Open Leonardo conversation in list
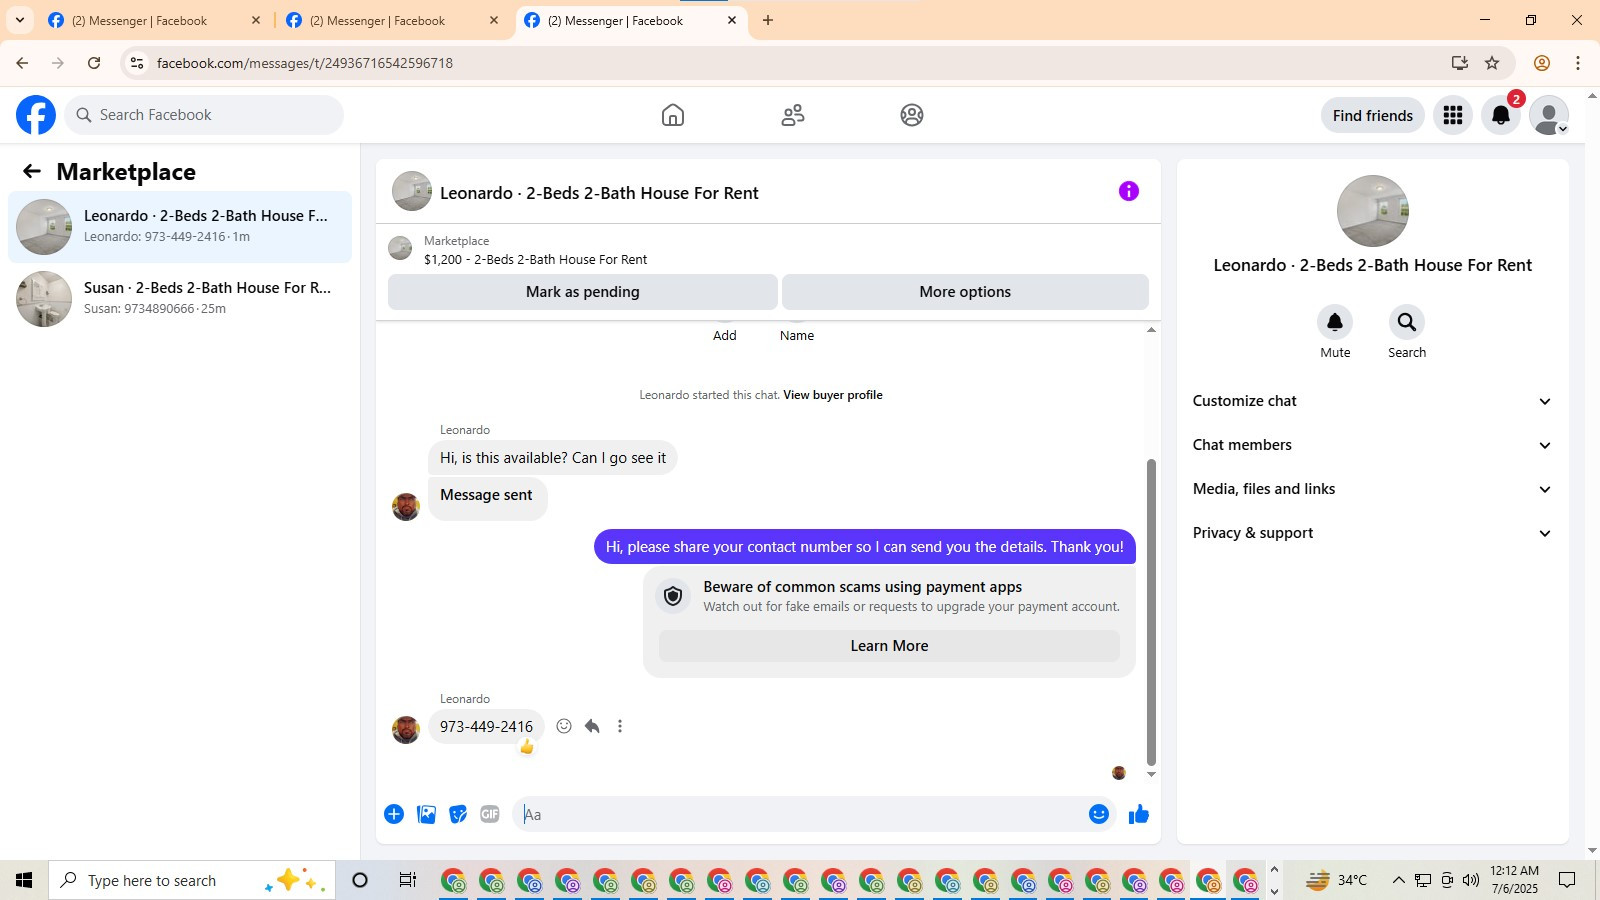Image resolution: width=1600 pixels, height=900 pixels. tap(180, 227)
